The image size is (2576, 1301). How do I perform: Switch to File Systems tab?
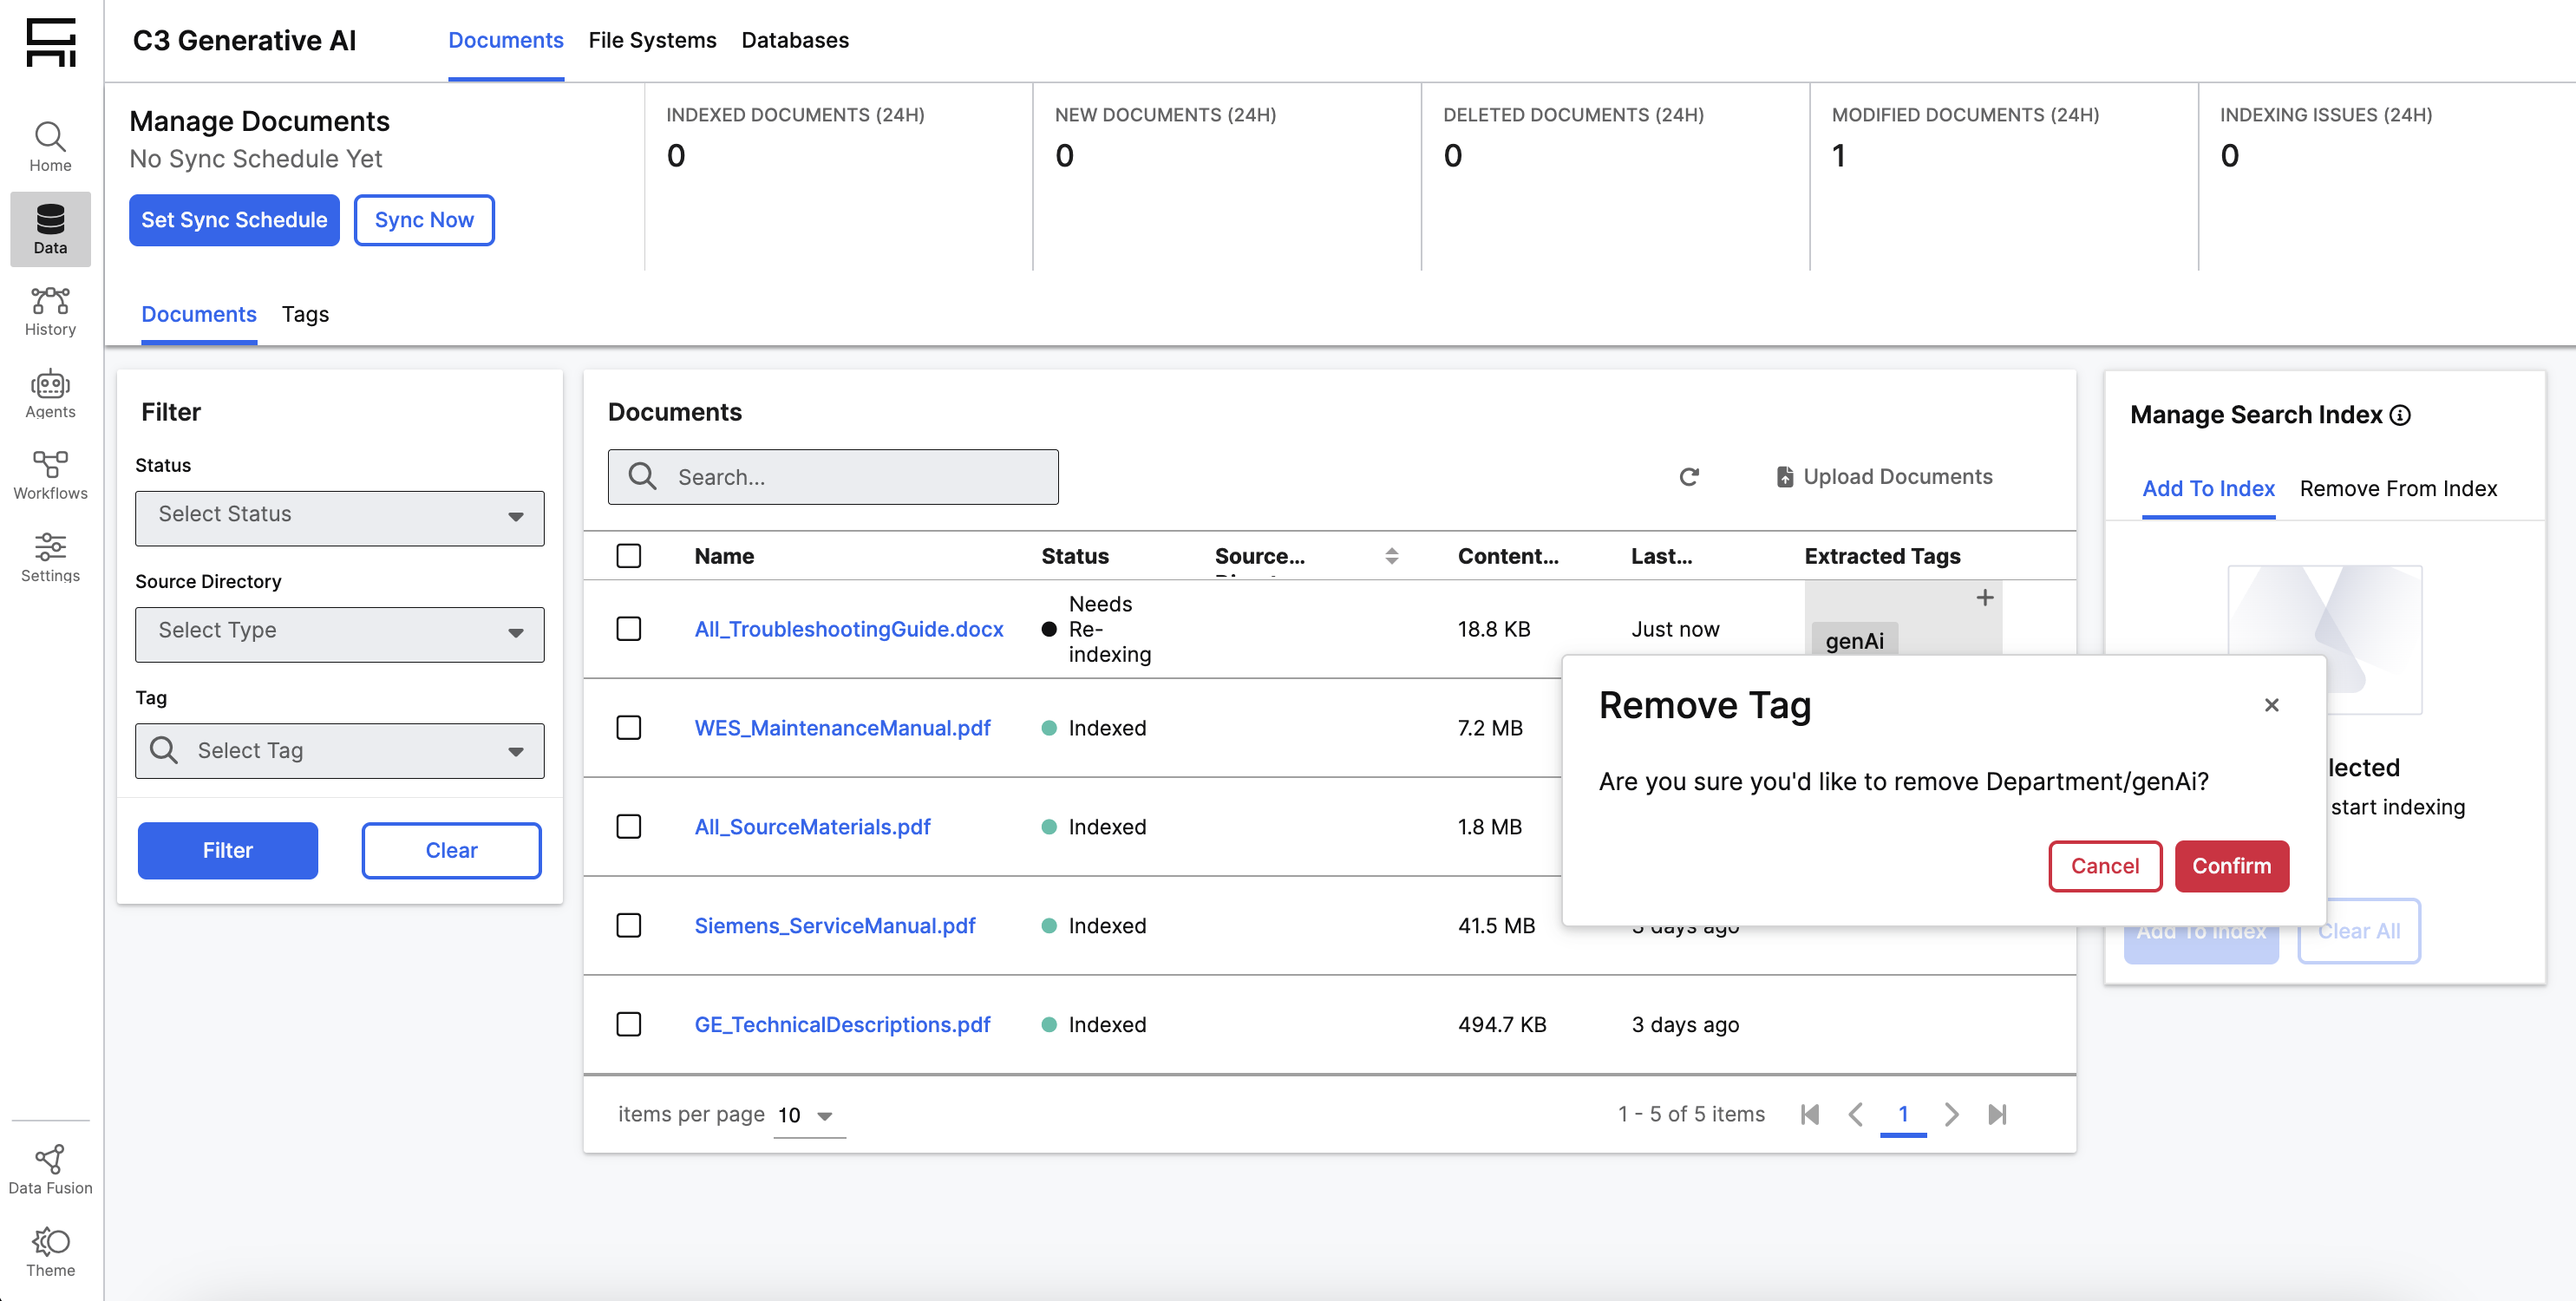coord(652,40)
